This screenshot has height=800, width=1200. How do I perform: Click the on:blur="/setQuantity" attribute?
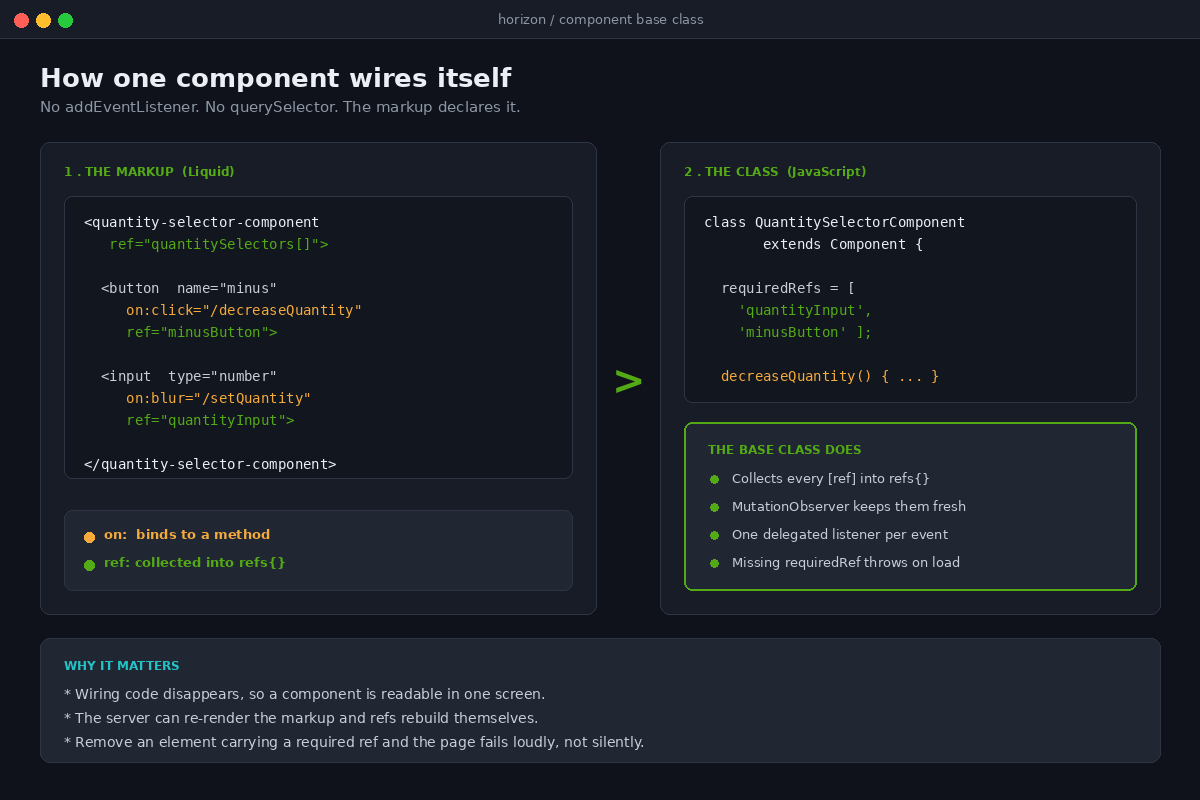[x=219, y=398]
